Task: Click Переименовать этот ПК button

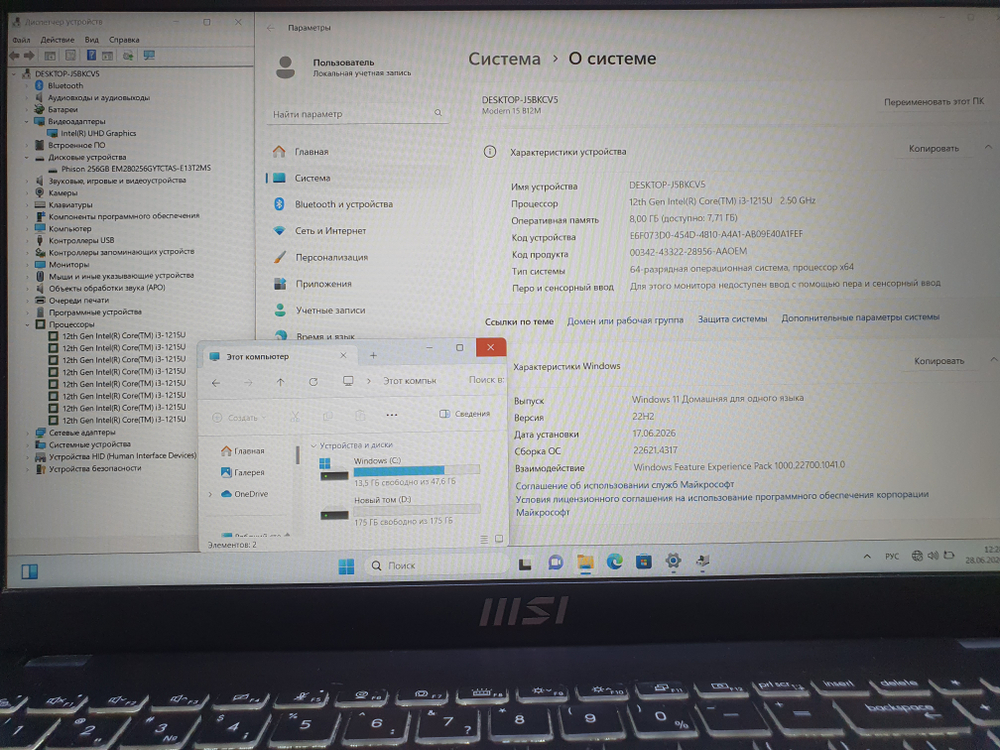Action: point(934,101)
